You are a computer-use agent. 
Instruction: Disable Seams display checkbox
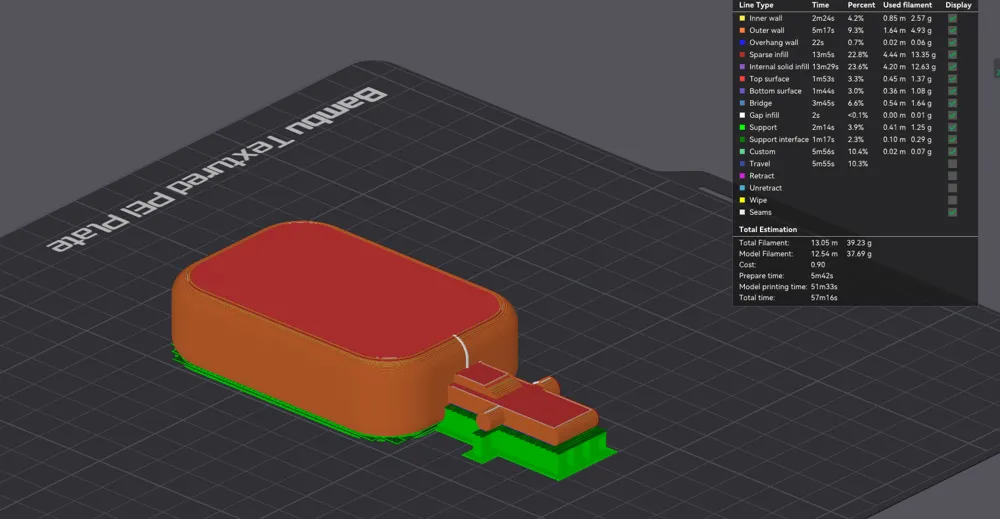(x=952, y=212)
